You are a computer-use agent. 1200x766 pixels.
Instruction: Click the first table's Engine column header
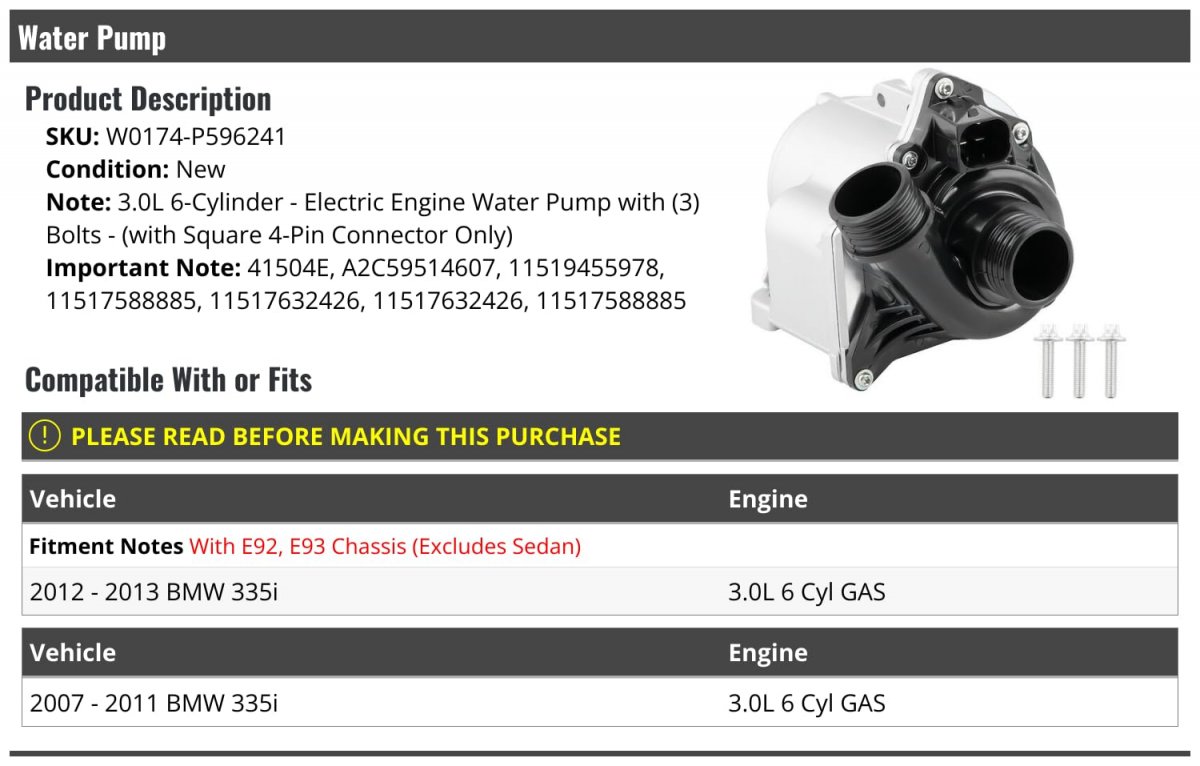pos(768,499)
